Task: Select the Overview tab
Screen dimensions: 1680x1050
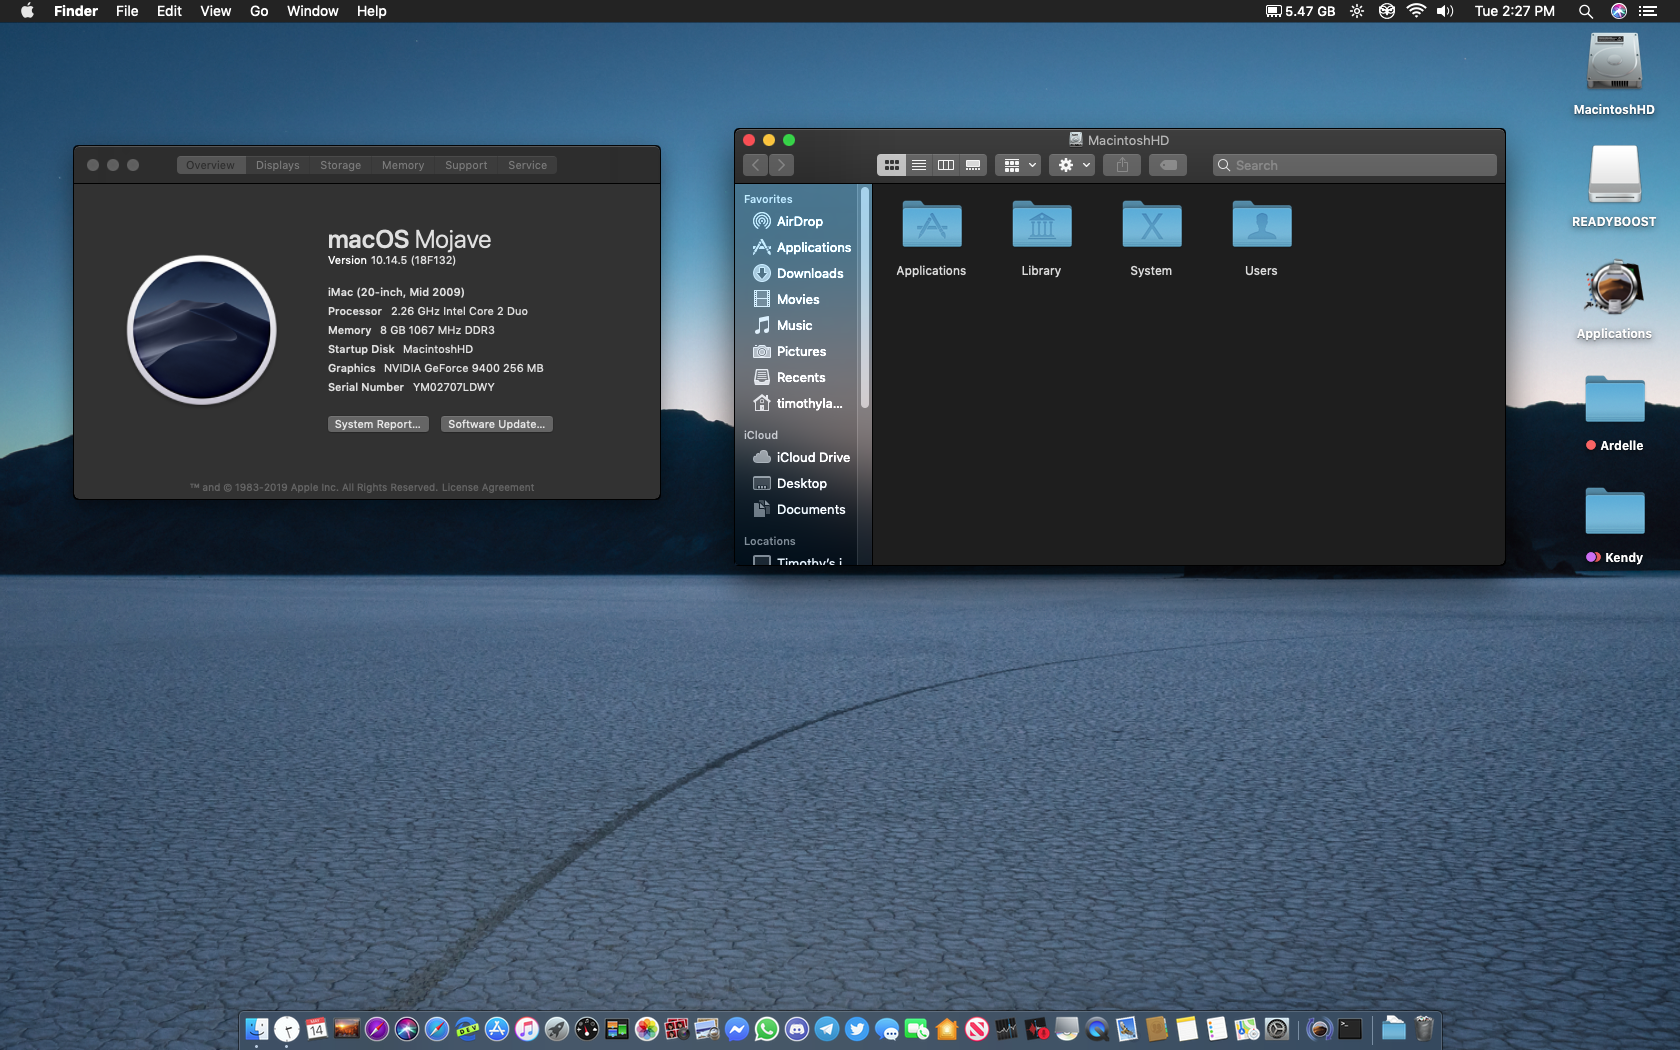Action: point(210,165)
